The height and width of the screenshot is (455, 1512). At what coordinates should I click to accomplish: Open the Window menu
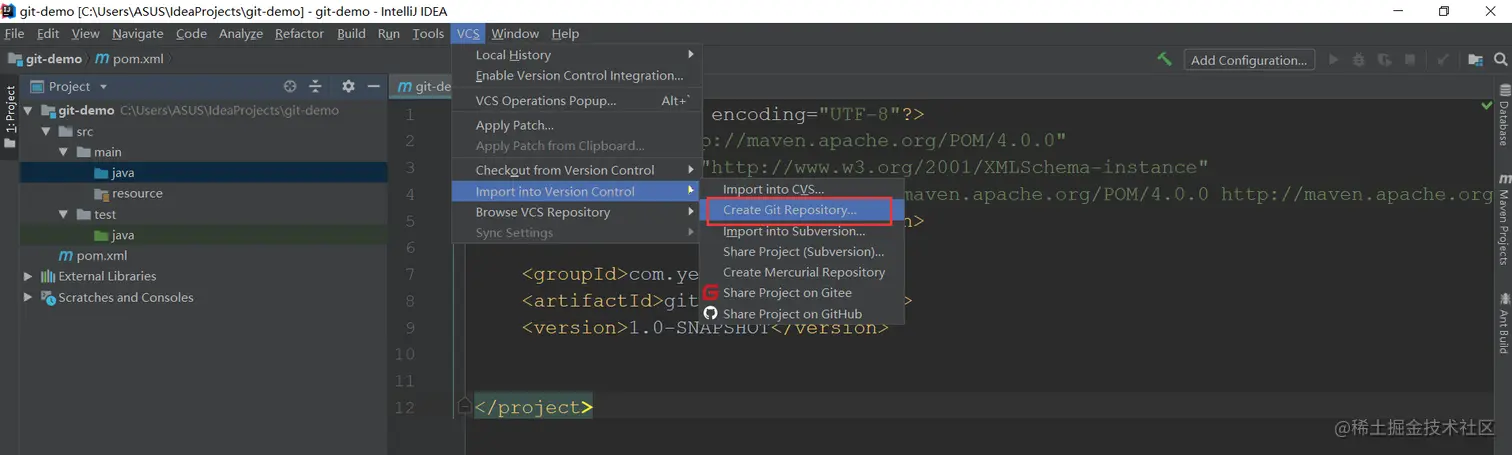point(515,34)
